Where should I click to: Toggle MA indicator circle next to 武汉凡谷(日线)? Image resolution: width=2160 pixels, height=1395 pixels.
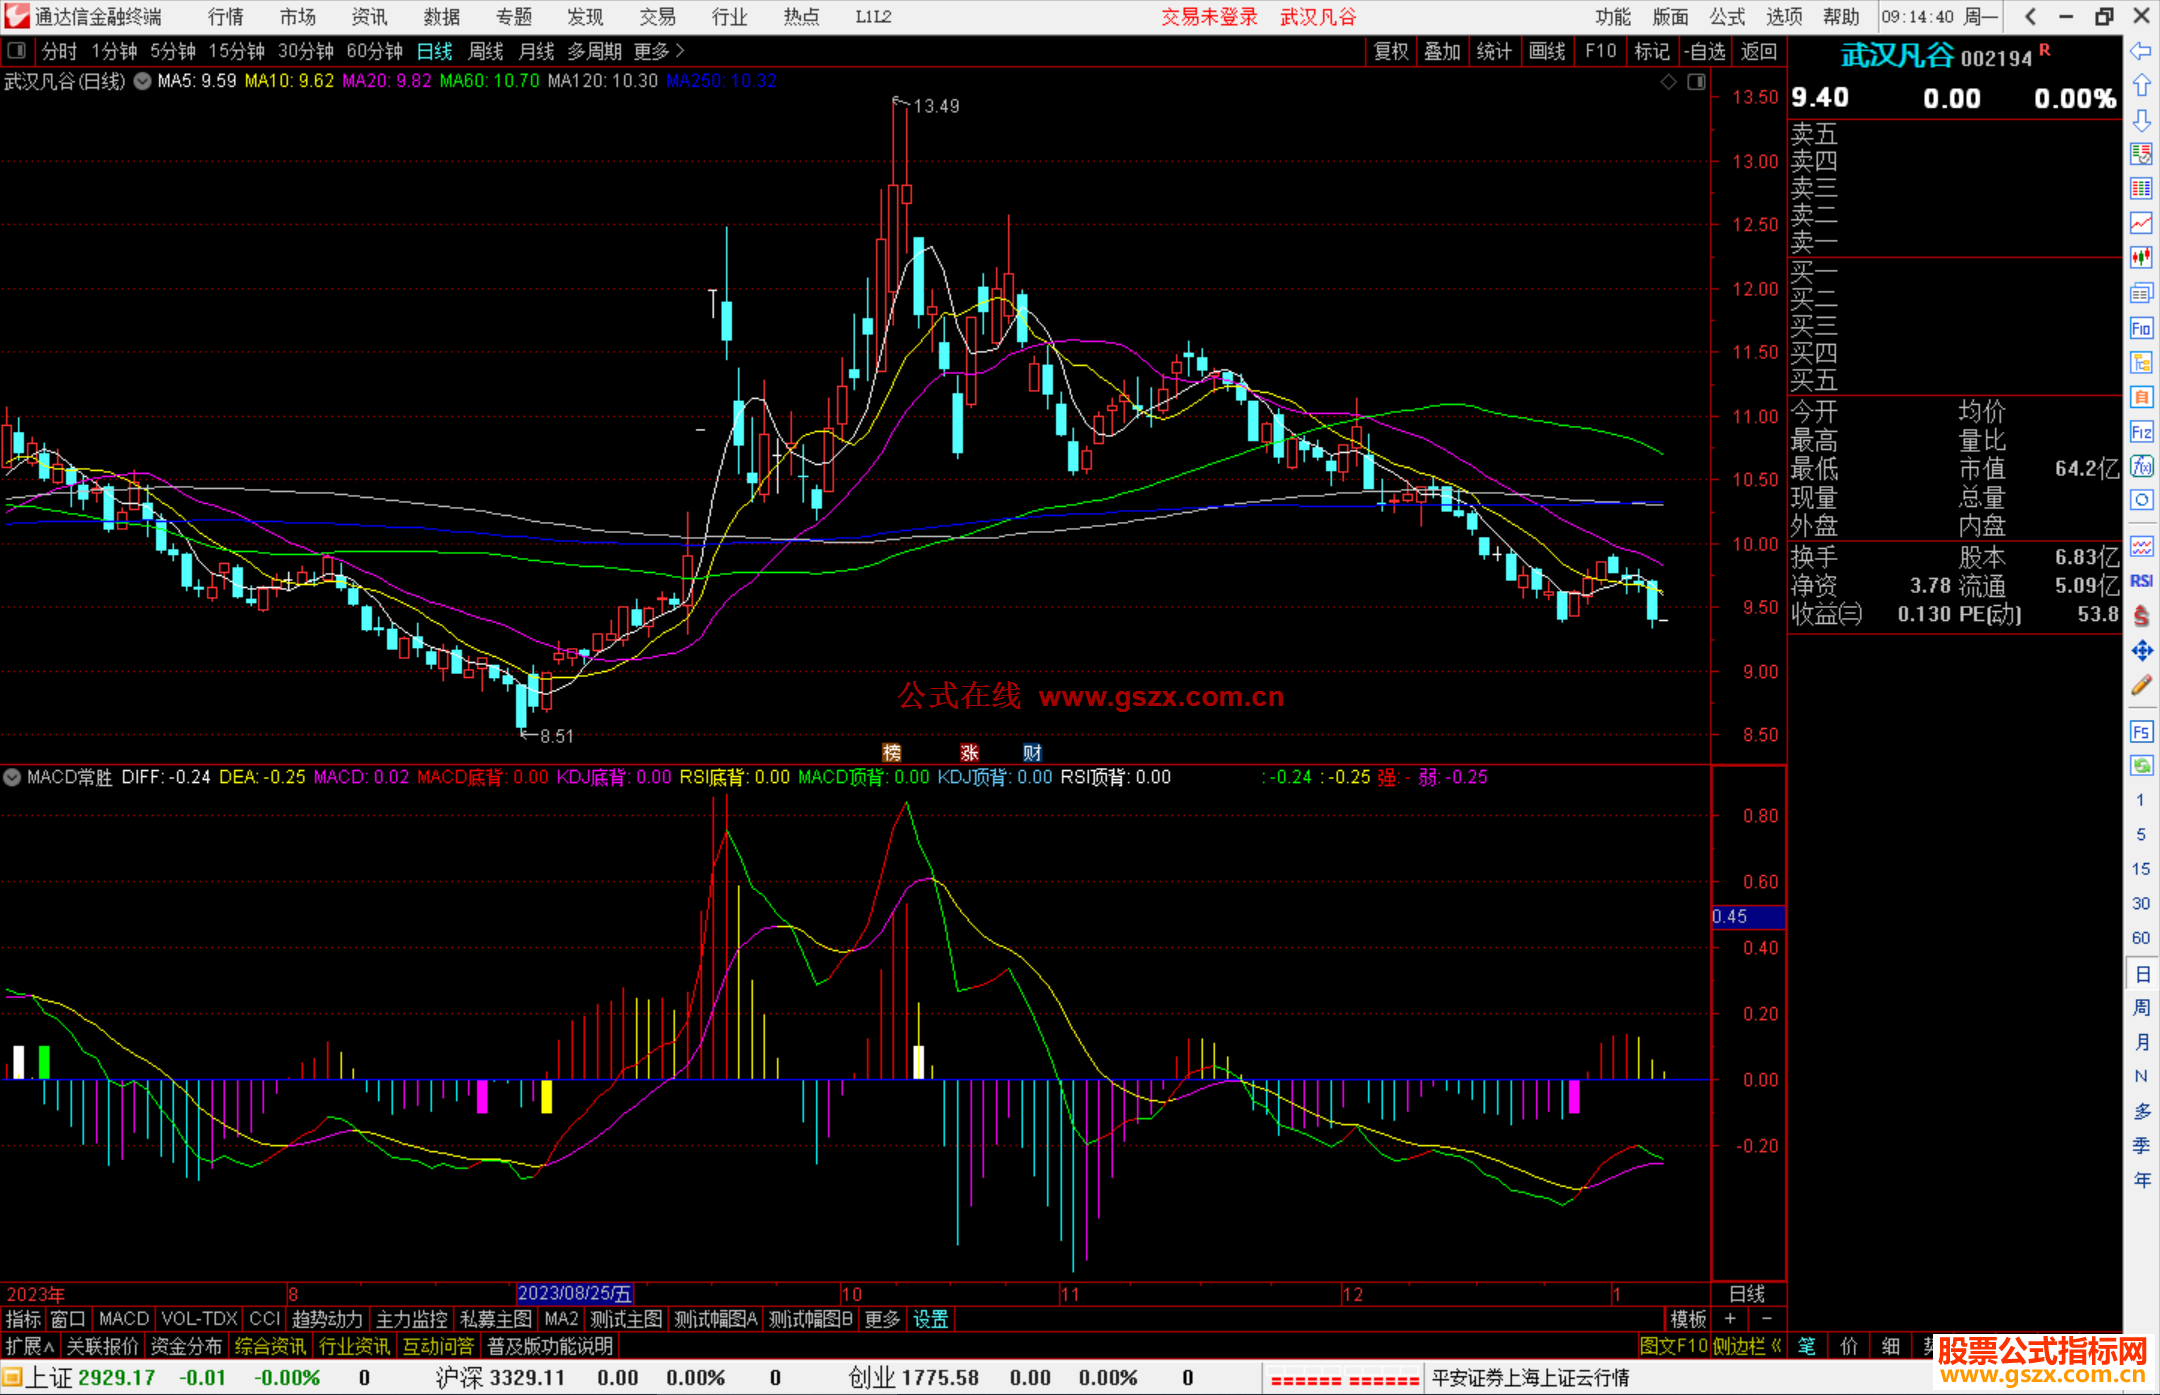143,81
